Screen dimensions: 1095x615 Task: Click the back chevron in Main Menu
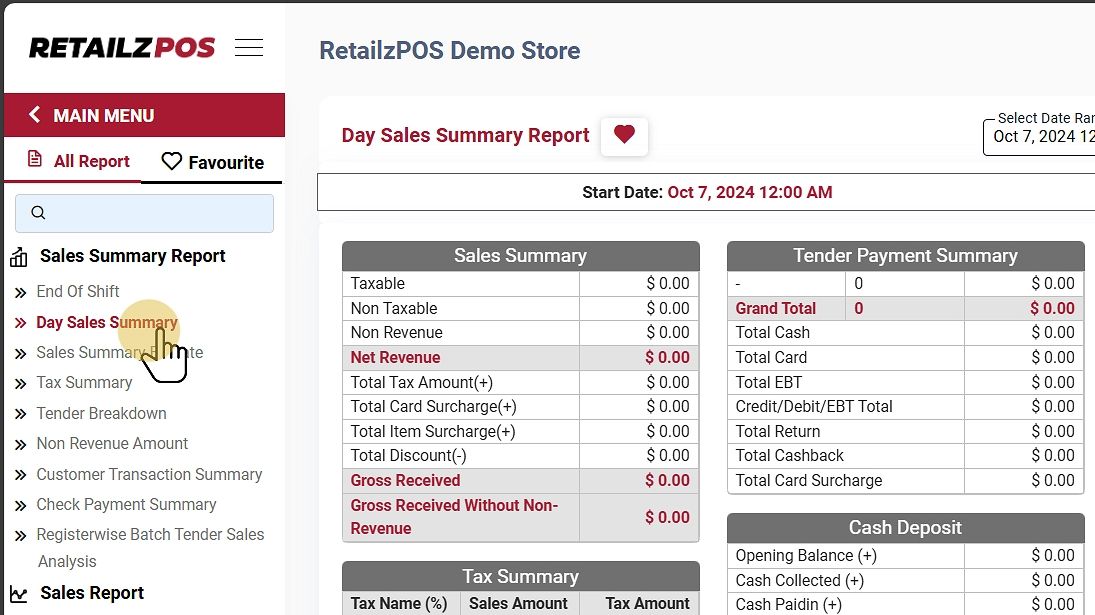[x=35, y=115]
